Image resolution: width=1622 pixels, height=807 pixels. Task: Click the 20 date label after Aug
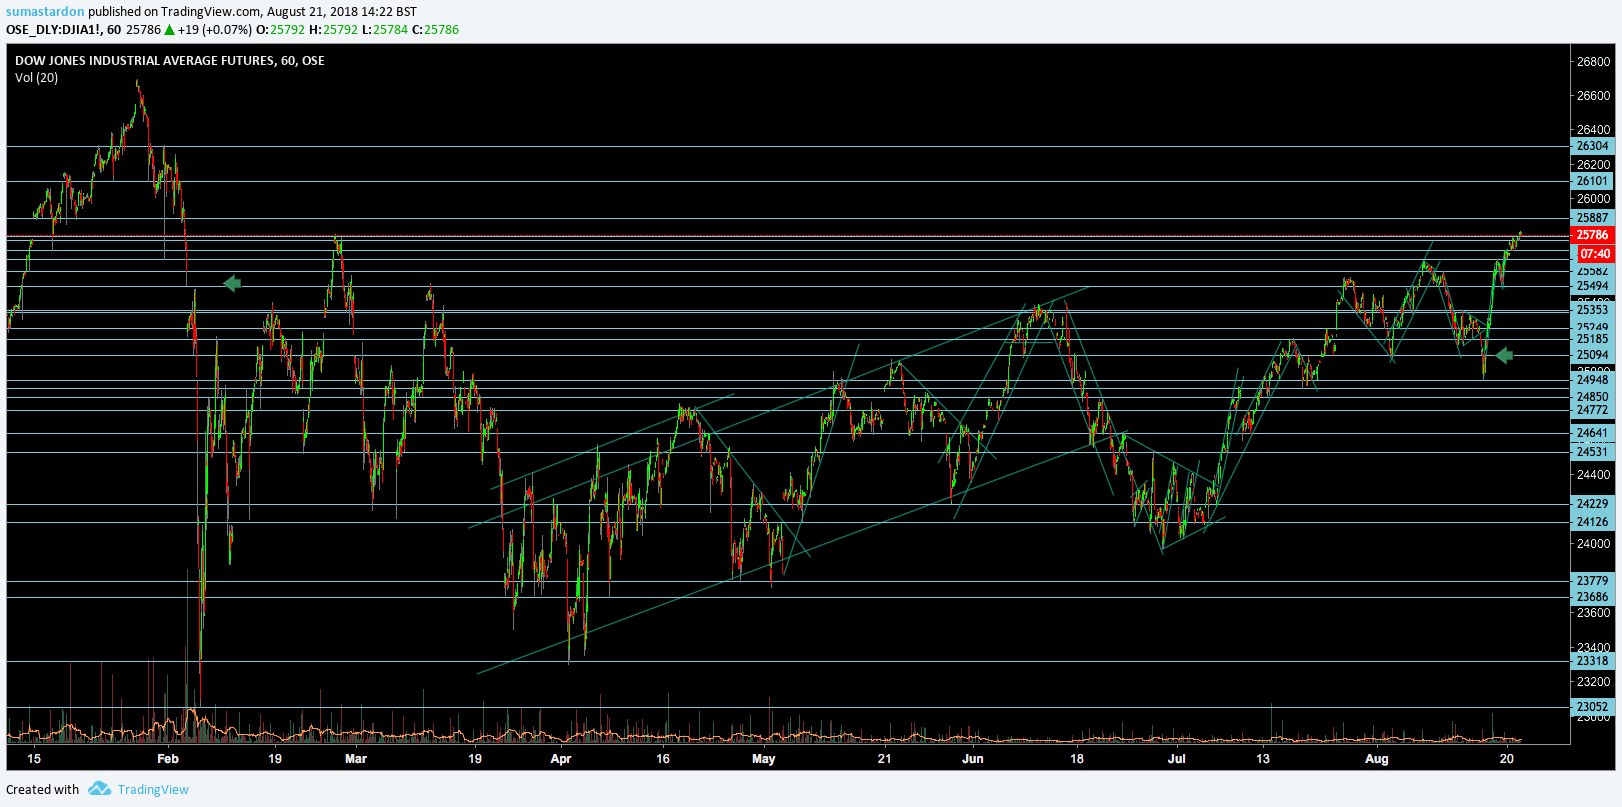coord(1507,759)
